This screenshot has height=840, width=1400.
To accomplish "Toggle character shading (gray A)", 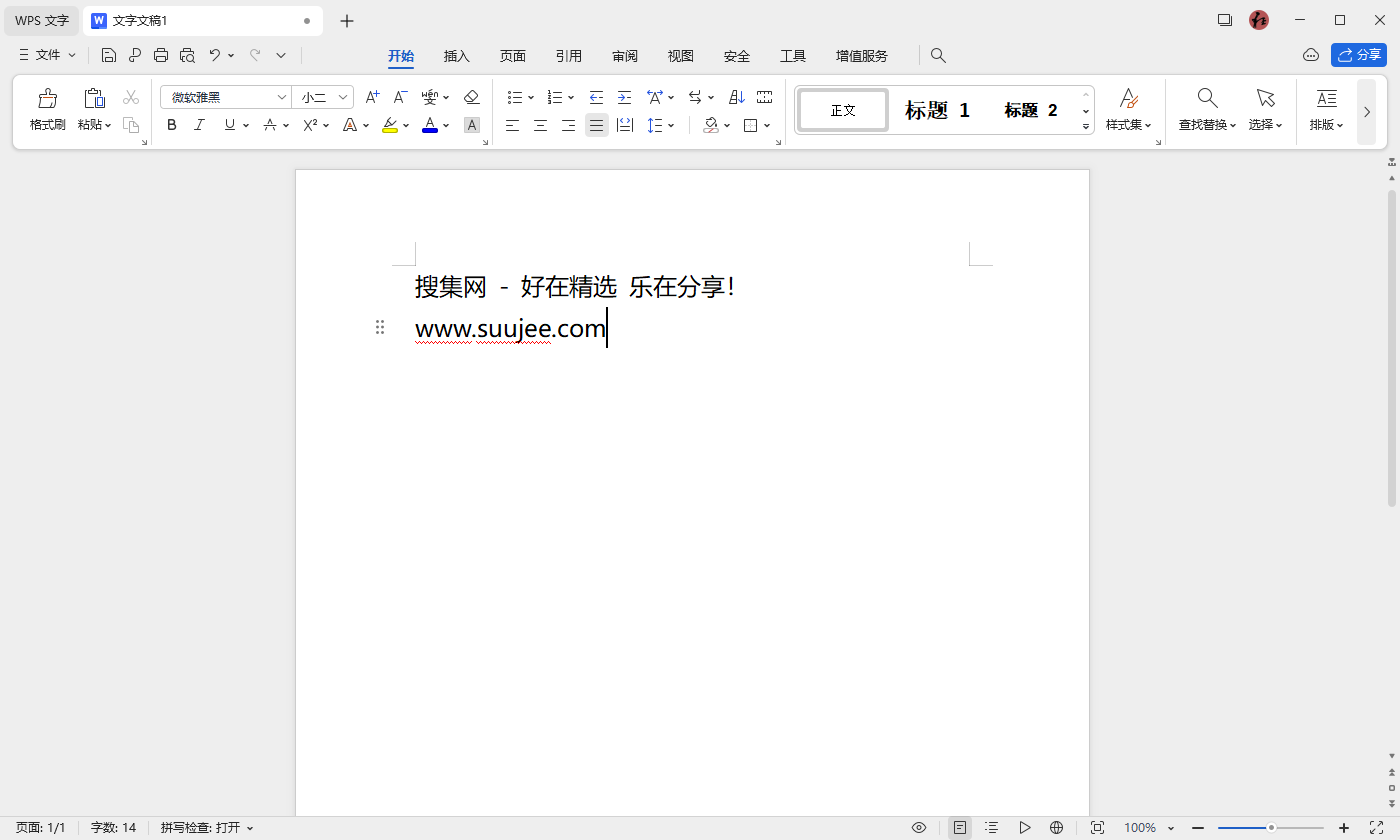I will pos(472,125).
